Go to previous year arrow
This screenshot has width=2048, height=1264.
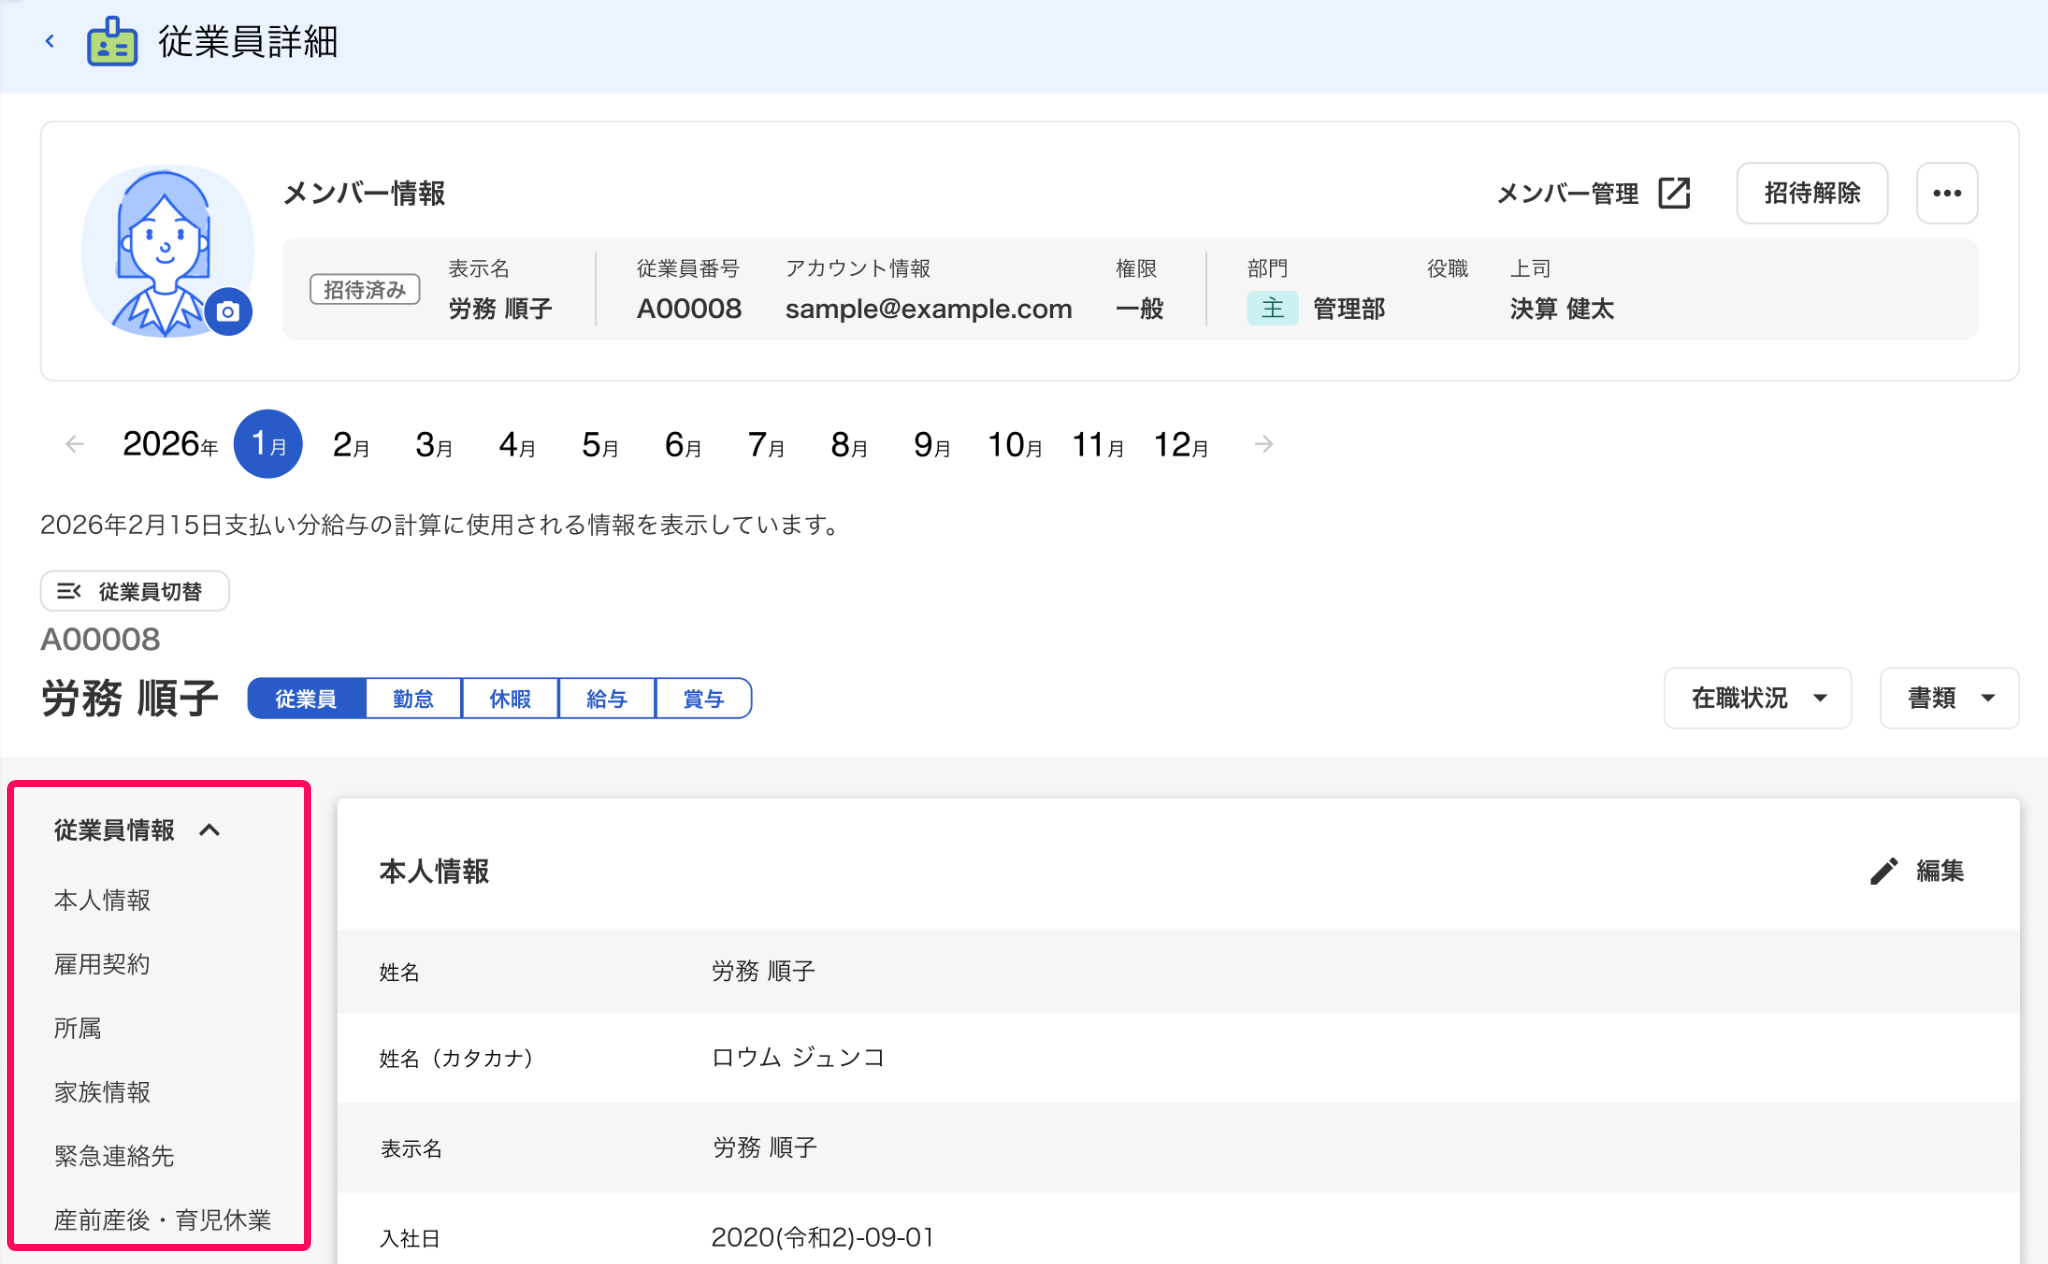click(x=74, y=444)
